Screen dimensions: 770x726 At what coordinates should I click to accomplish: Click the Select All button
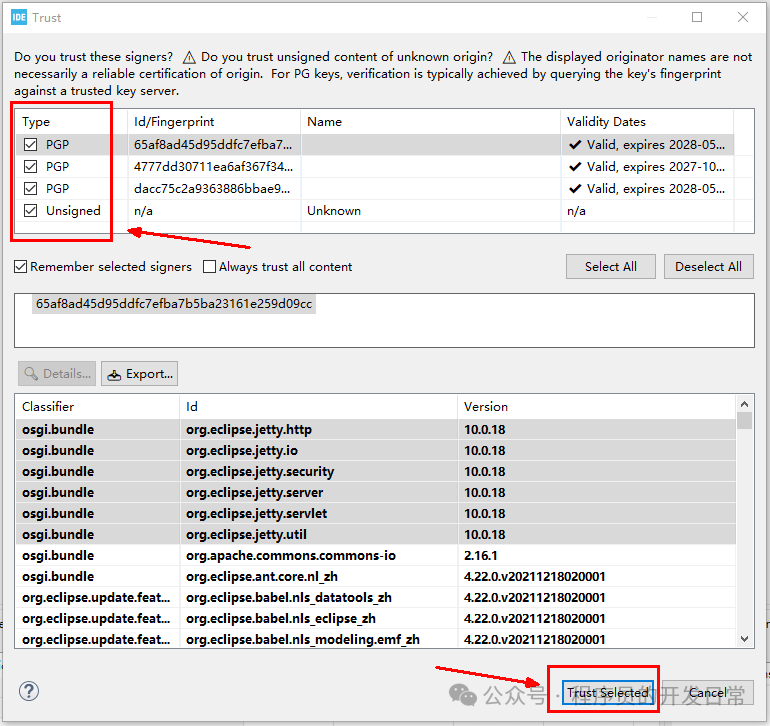tap(610, 267)
